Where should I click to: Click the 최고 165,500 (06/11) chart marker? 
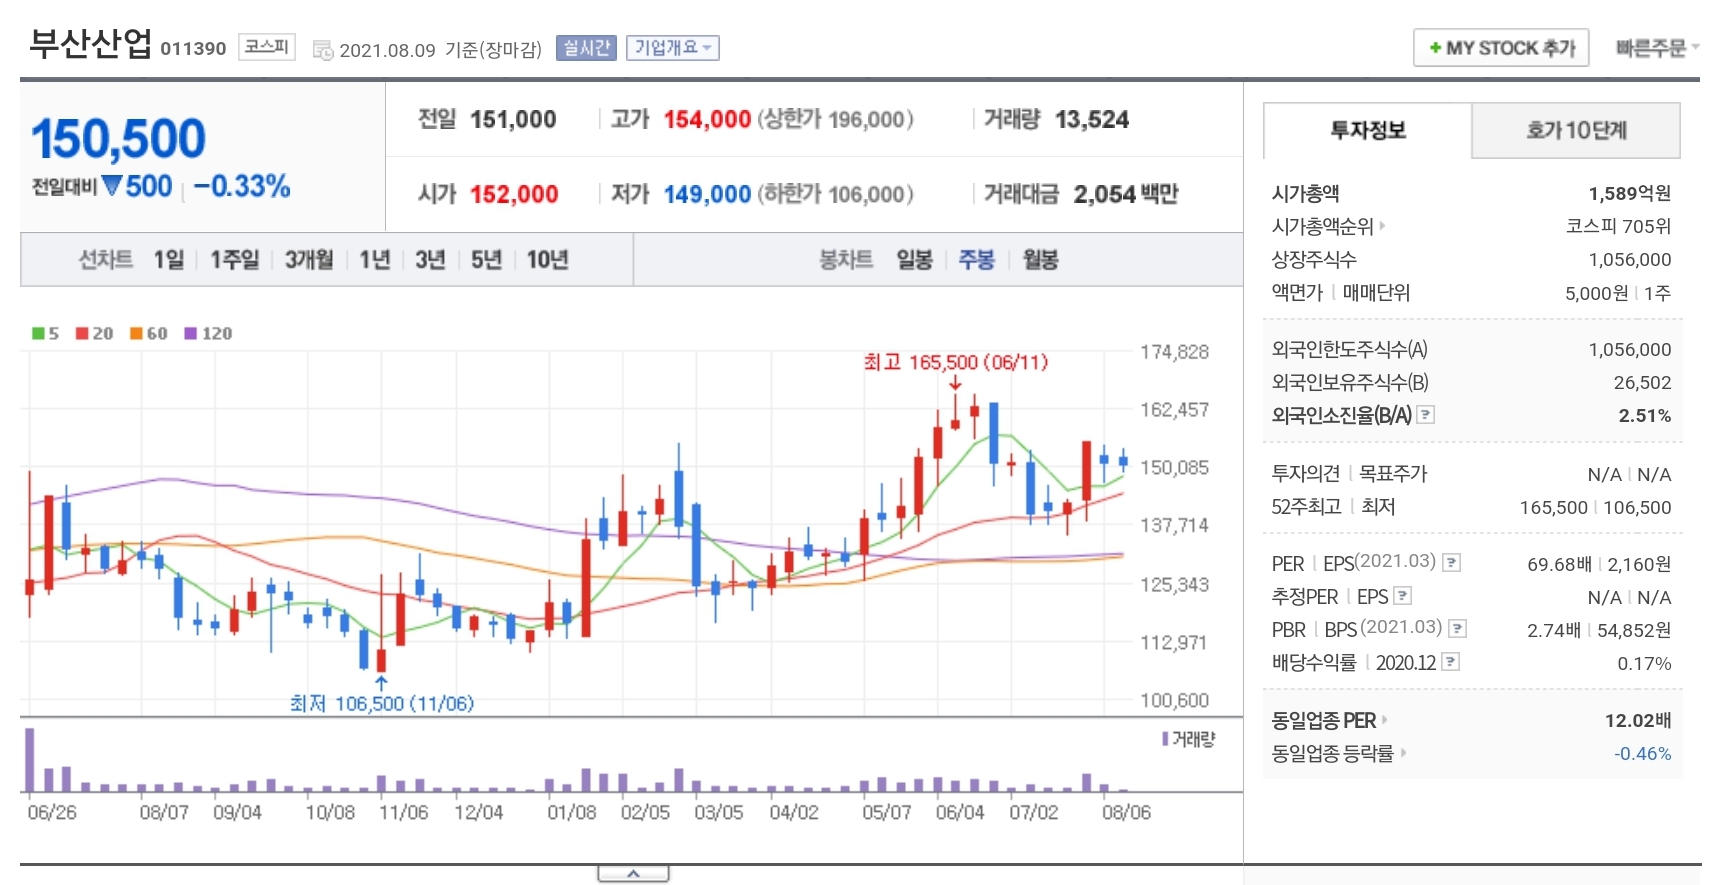click(x=955, y=362)
